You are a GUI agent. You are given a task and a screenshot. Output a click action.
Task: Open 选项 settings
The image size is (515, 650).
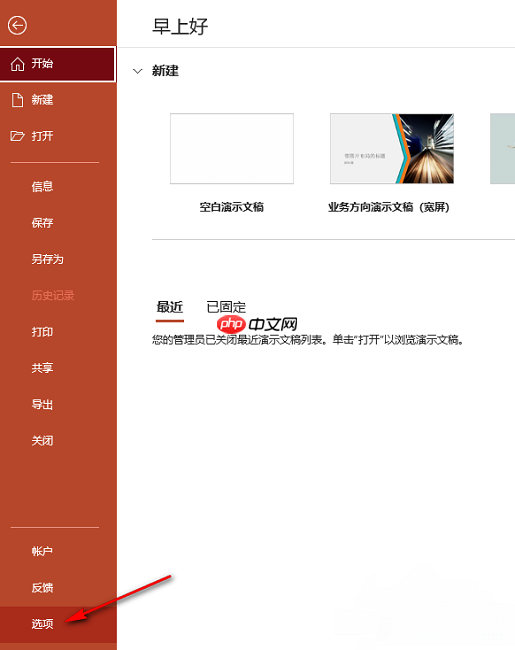(58, 624)
